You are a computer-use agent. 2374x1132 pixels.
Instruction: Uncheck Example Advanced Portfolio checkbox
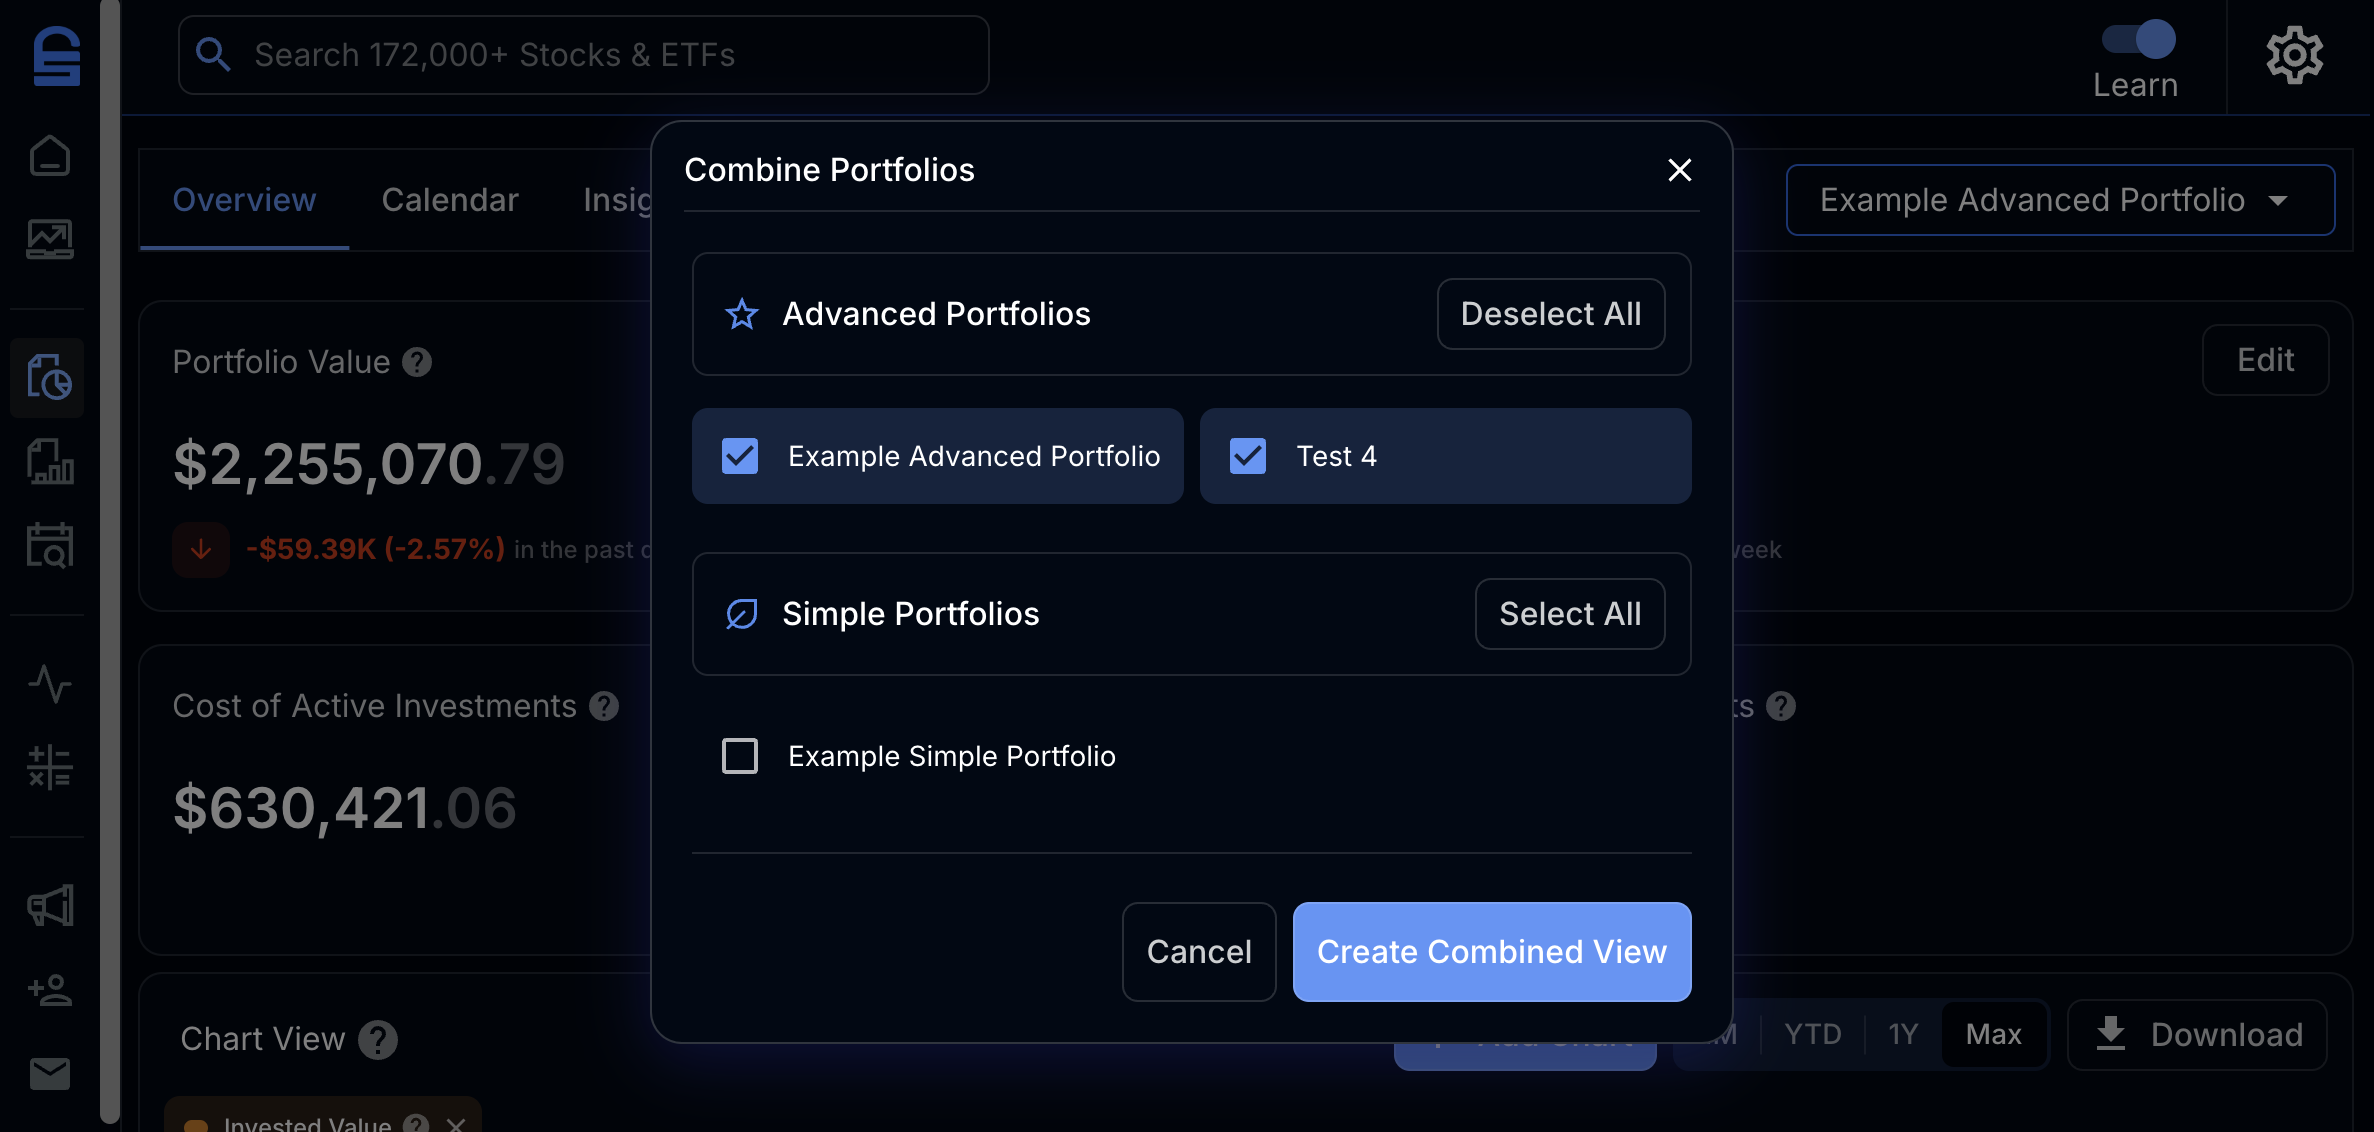pos(740,456)
